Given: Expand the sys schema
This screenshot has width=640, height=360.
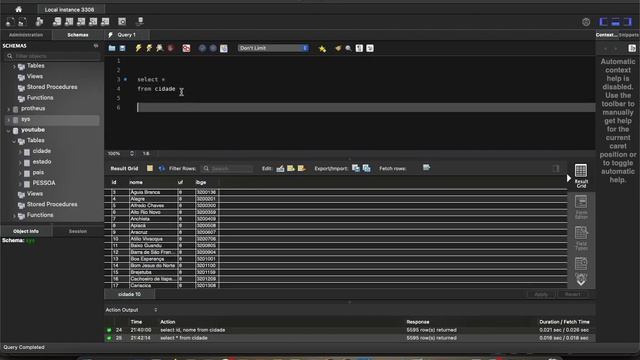Looking at the screenshot, I should pos(9,120).
